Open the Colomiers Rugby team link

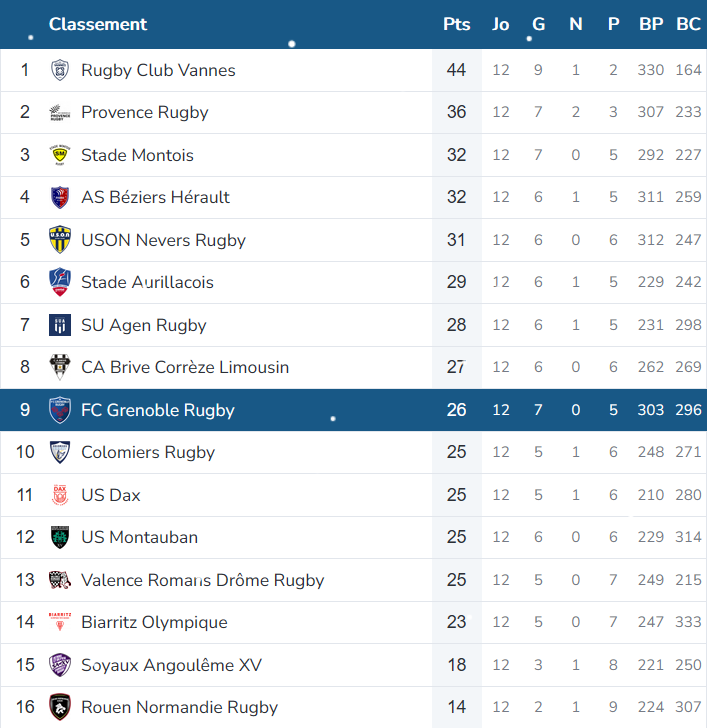point(148,452)
